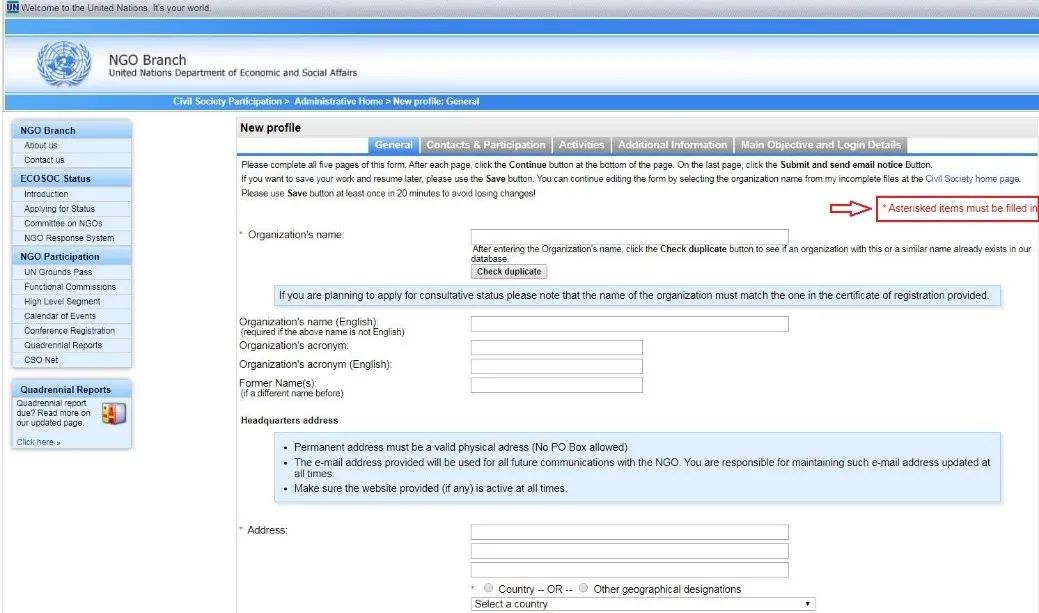
Task: Click the Quadrennial Reports box header
Action: 72,390
